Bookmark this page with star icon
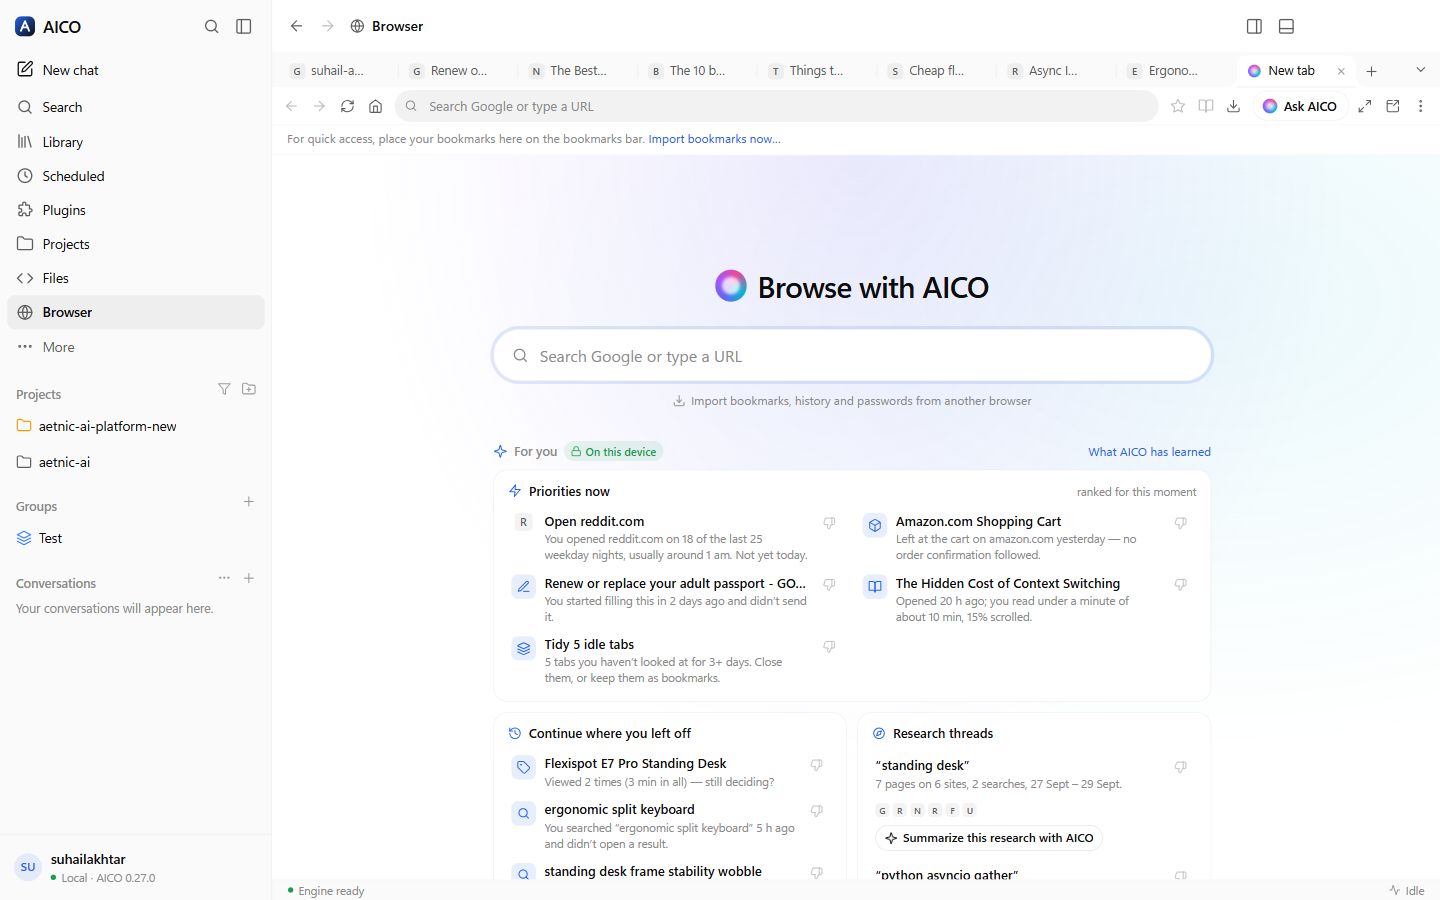The width and height of the screenshot is (1440, 900). click(x=1178, y=106)
